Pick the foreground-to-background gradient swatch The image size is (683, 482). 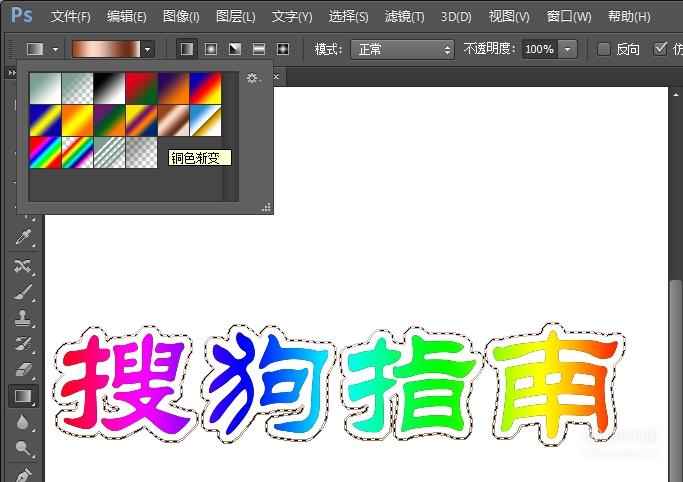pyautogui.click(x=45, y=88)
